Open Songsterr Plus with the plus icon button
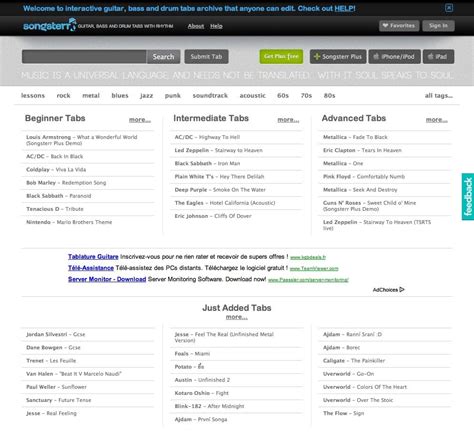The image size is (474, 432). (338, 57)
